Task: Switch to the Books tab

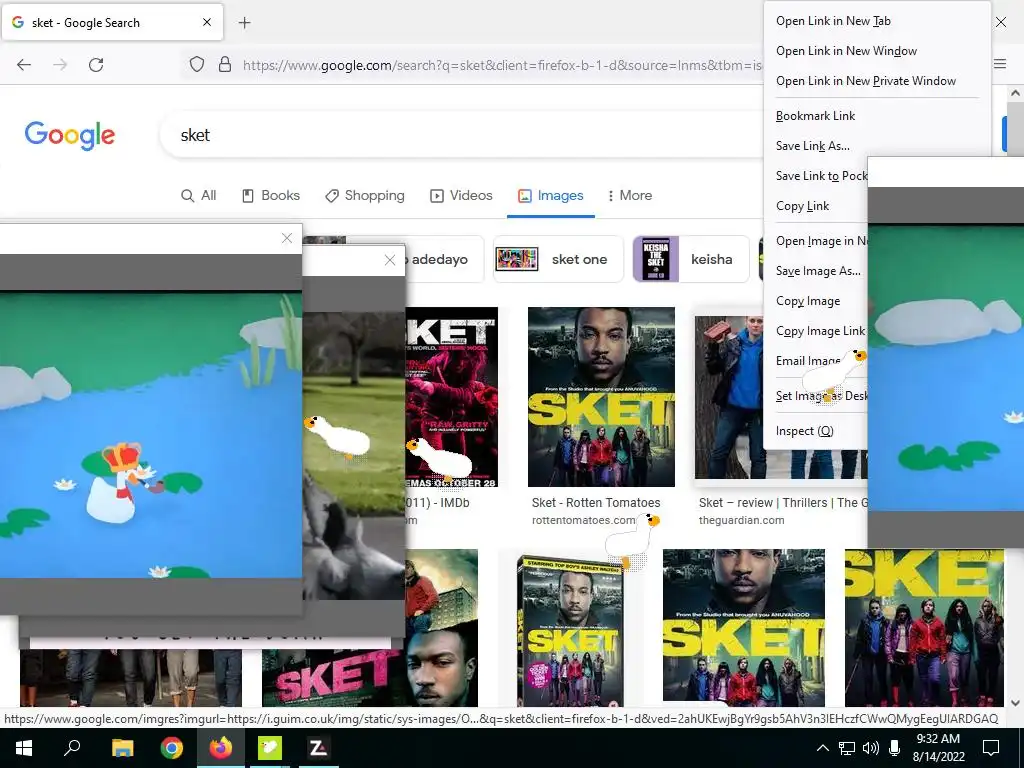Action: point(271,195)
